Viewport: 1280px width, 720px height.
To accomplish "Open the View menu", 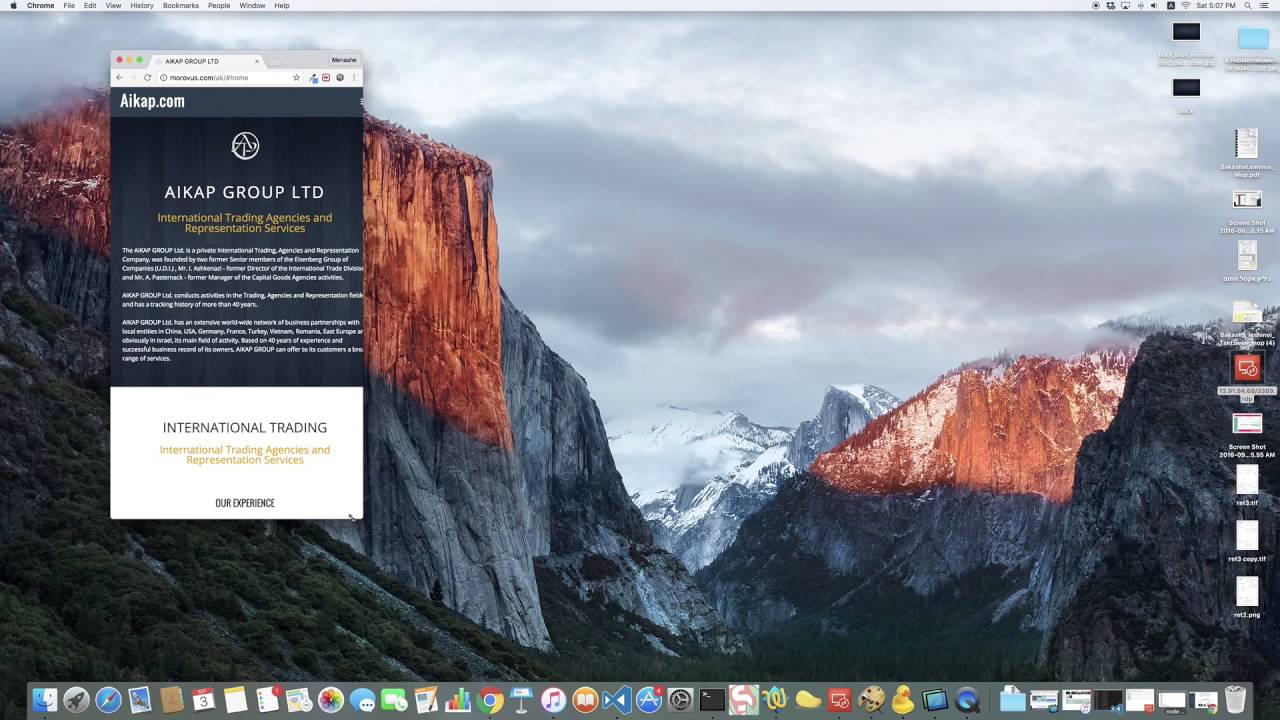I will tap(113, 6).
